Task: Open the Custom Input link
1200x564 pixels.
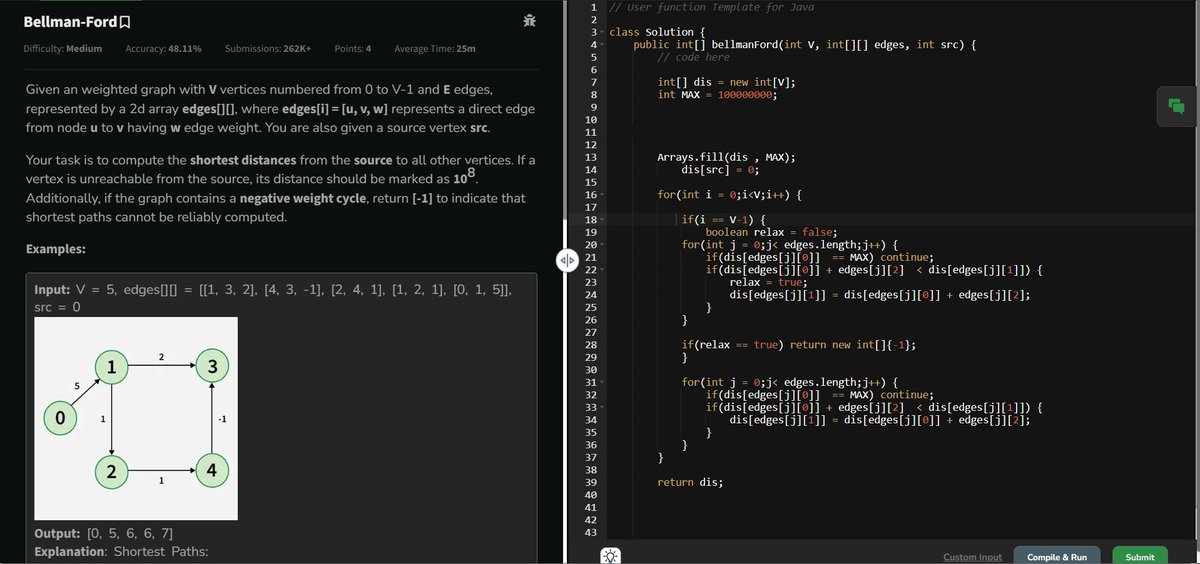Action: 972,557
